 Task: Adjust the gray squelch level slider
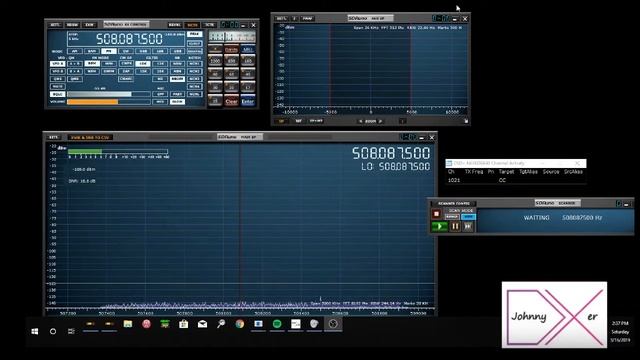[109, 94]
